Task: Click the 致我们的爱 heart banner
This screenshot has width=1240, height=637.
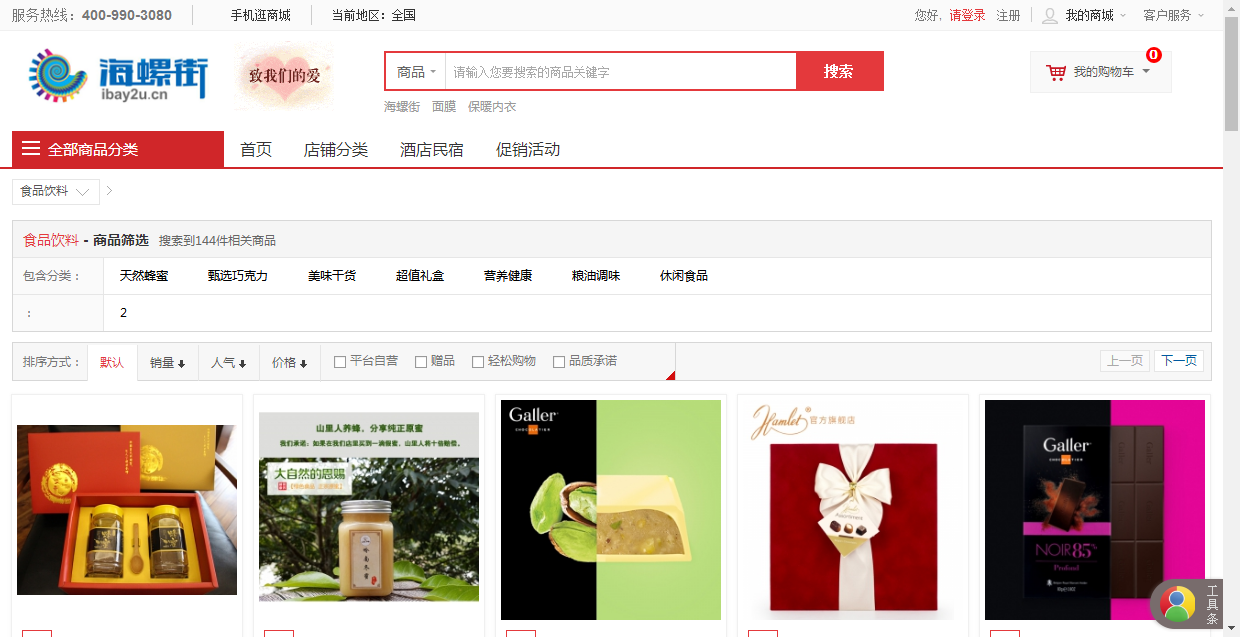Action: click(x=285, y=76)
